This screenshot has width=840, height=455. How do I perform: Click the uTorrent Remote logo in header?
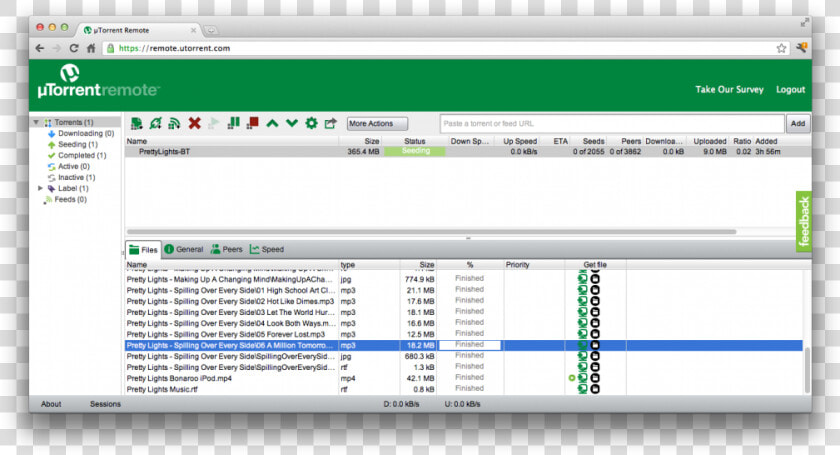pyautogui.click(x=98, y=81)
